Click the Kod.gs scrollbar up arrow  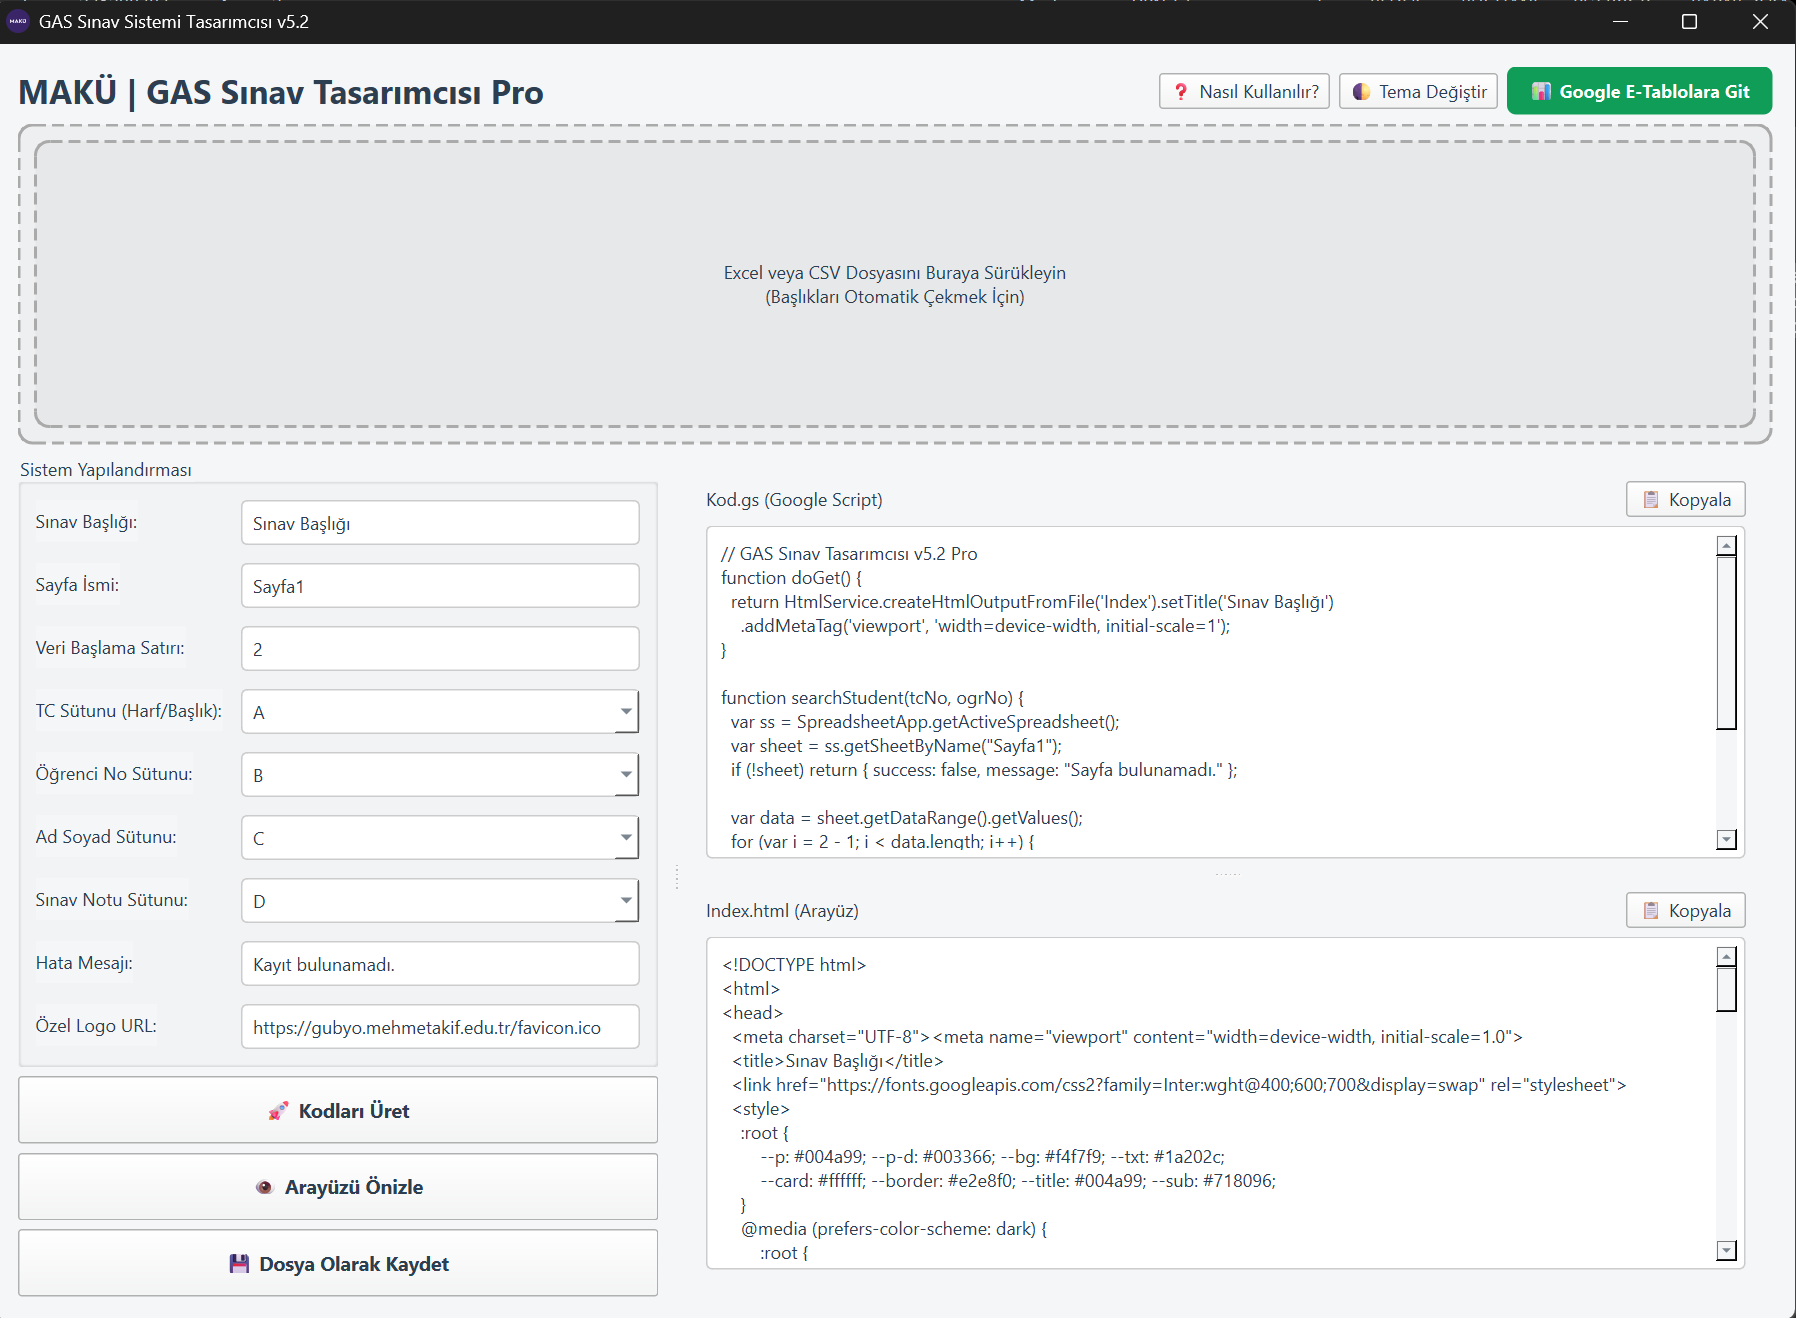coord(1726,546)
